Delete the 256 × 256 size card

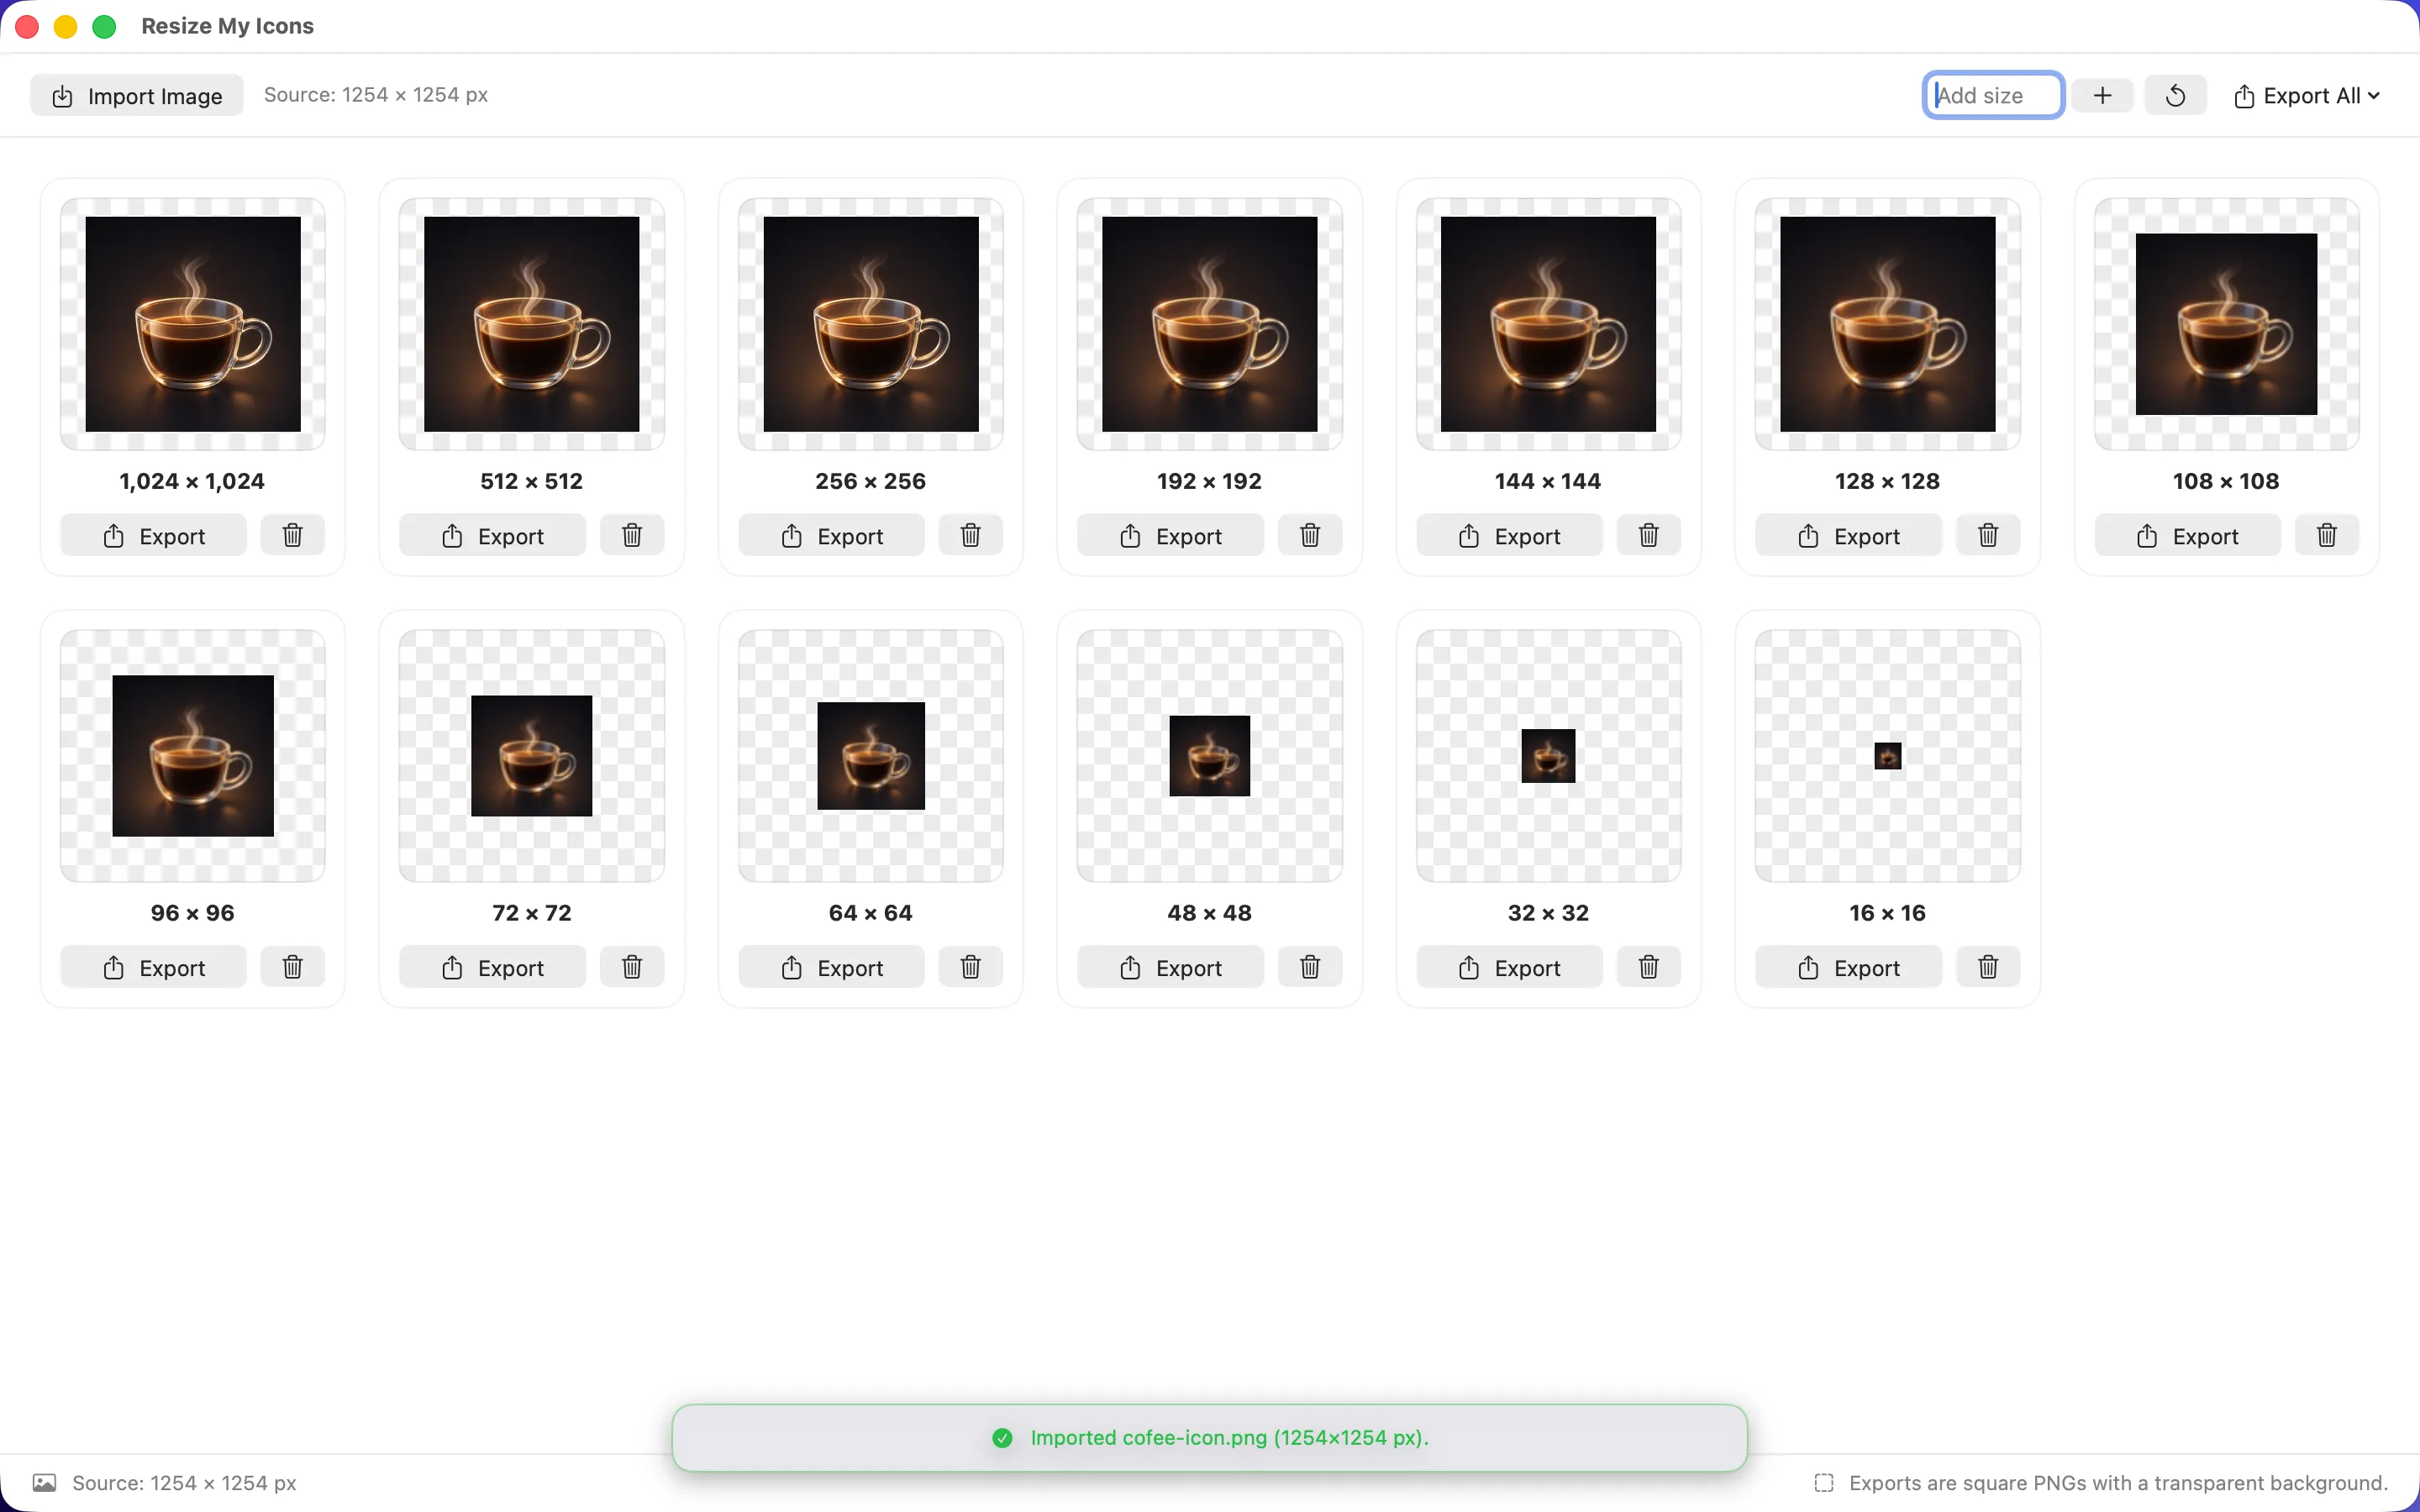pyautogui.click(x=970, y=535)
